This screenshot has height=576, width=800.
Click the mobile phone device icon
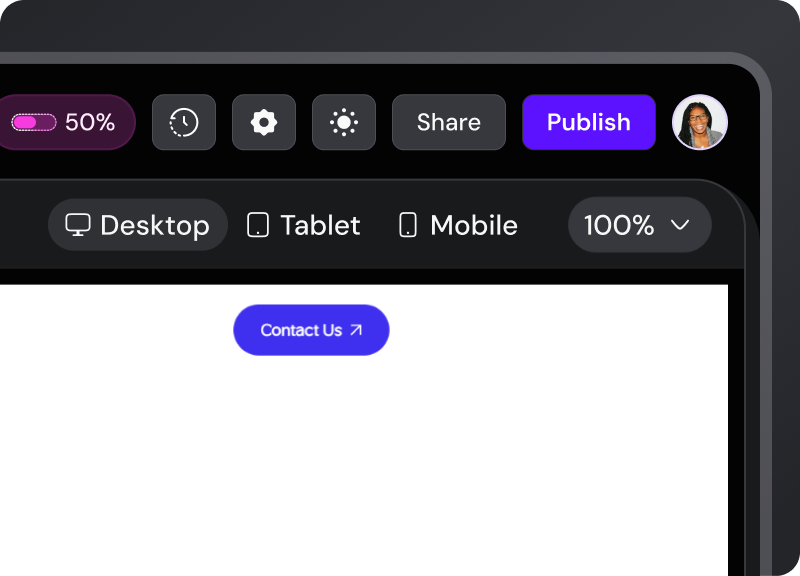pyautogui.click(x=408, y=225)
